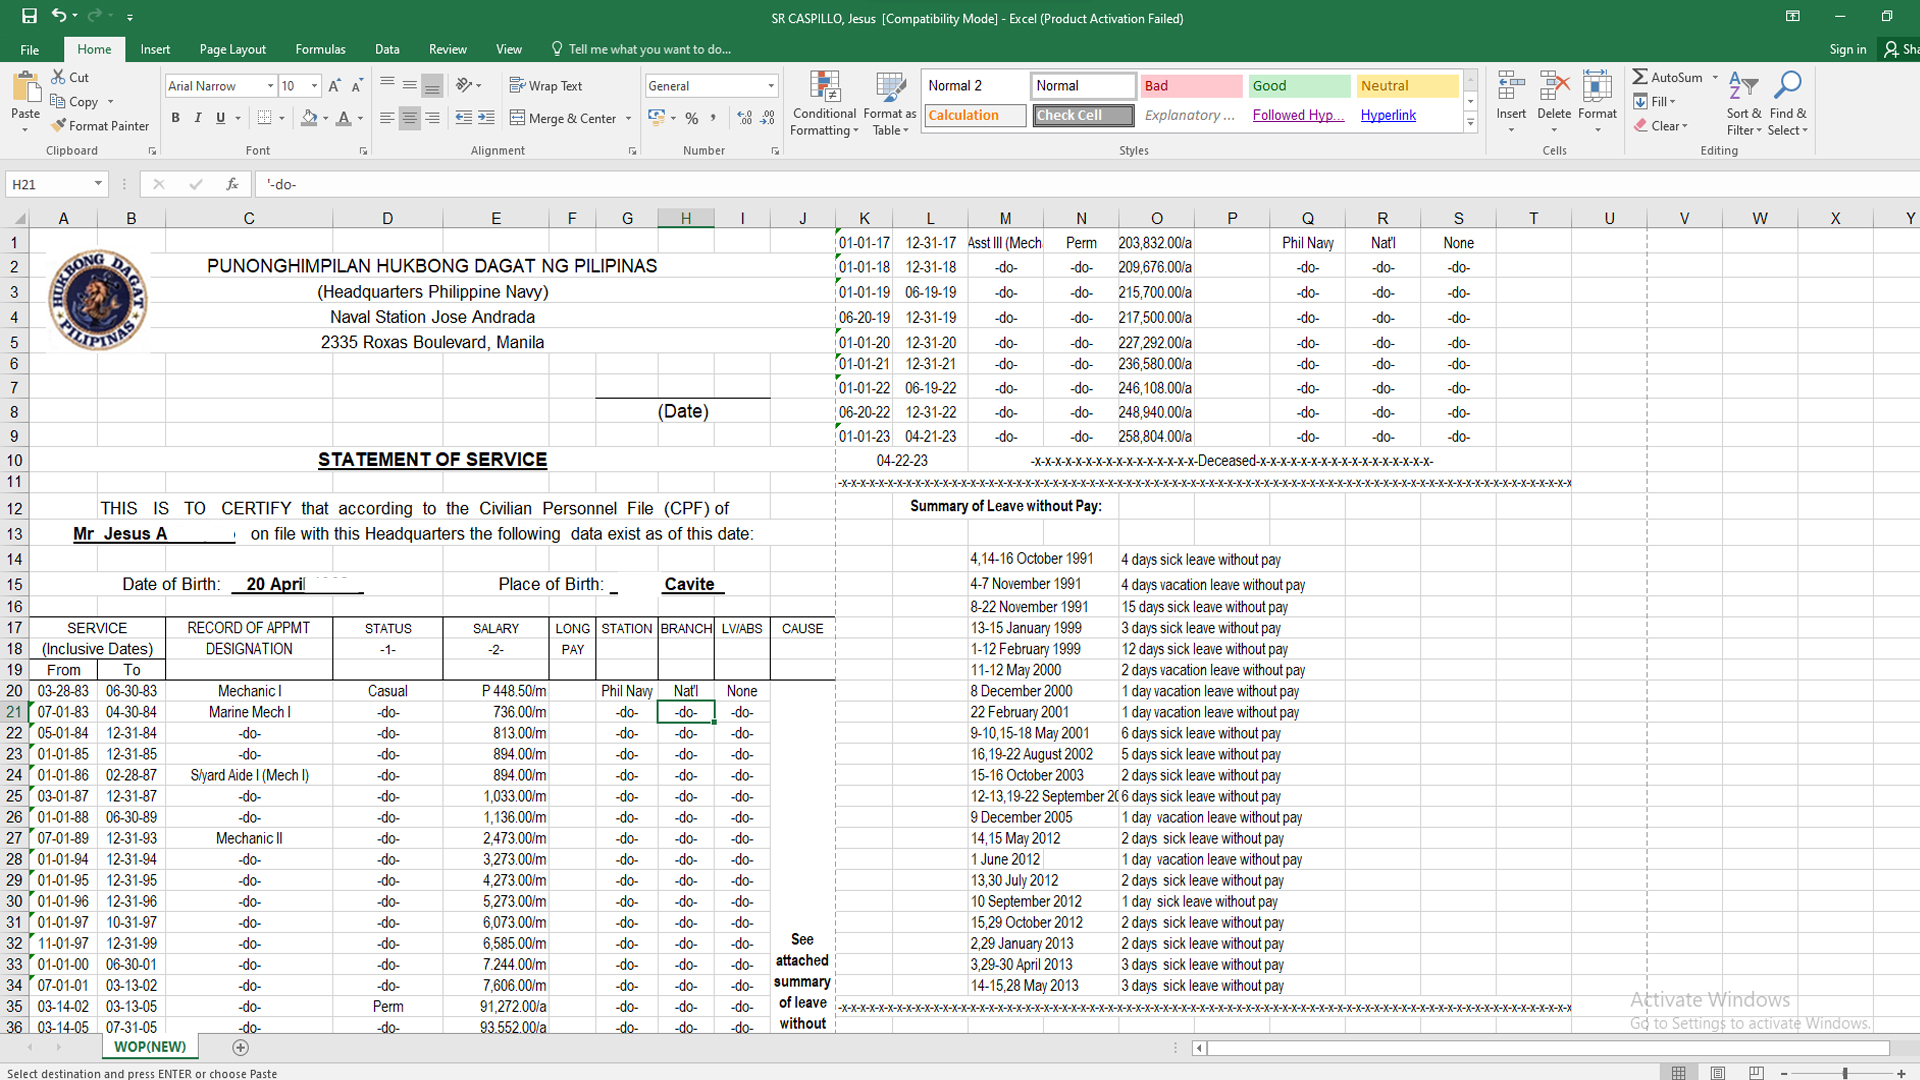Expand the General number format dropdown

coord(771,86)
